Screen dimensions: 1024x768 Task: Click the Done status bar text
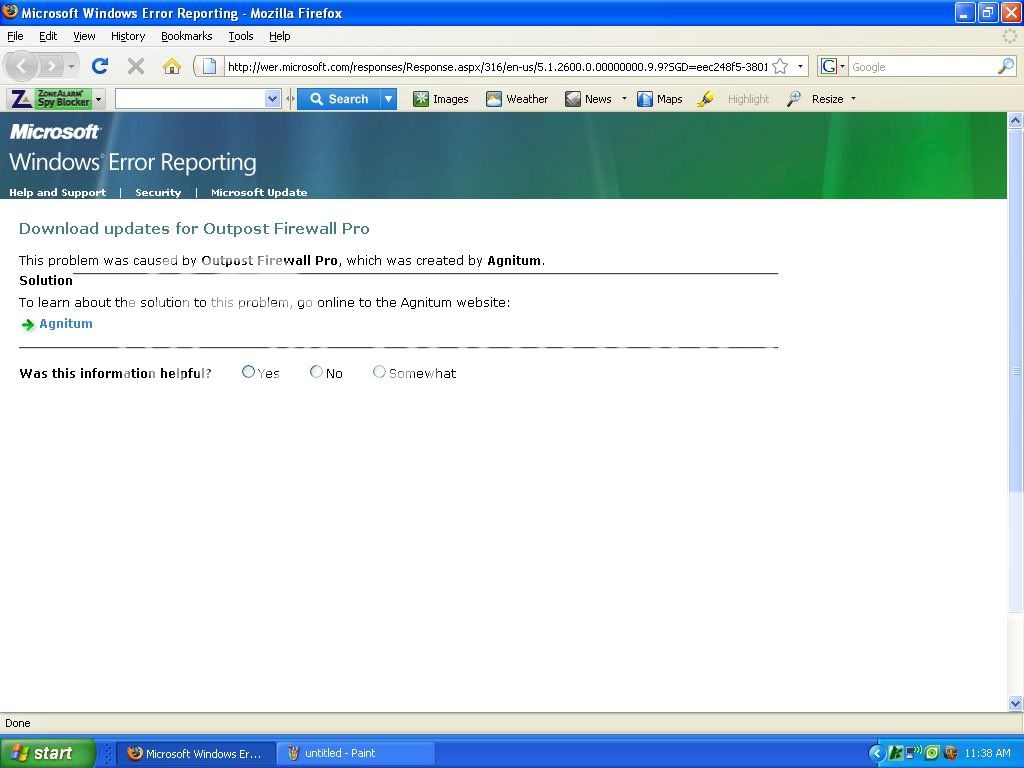(18, 723)
